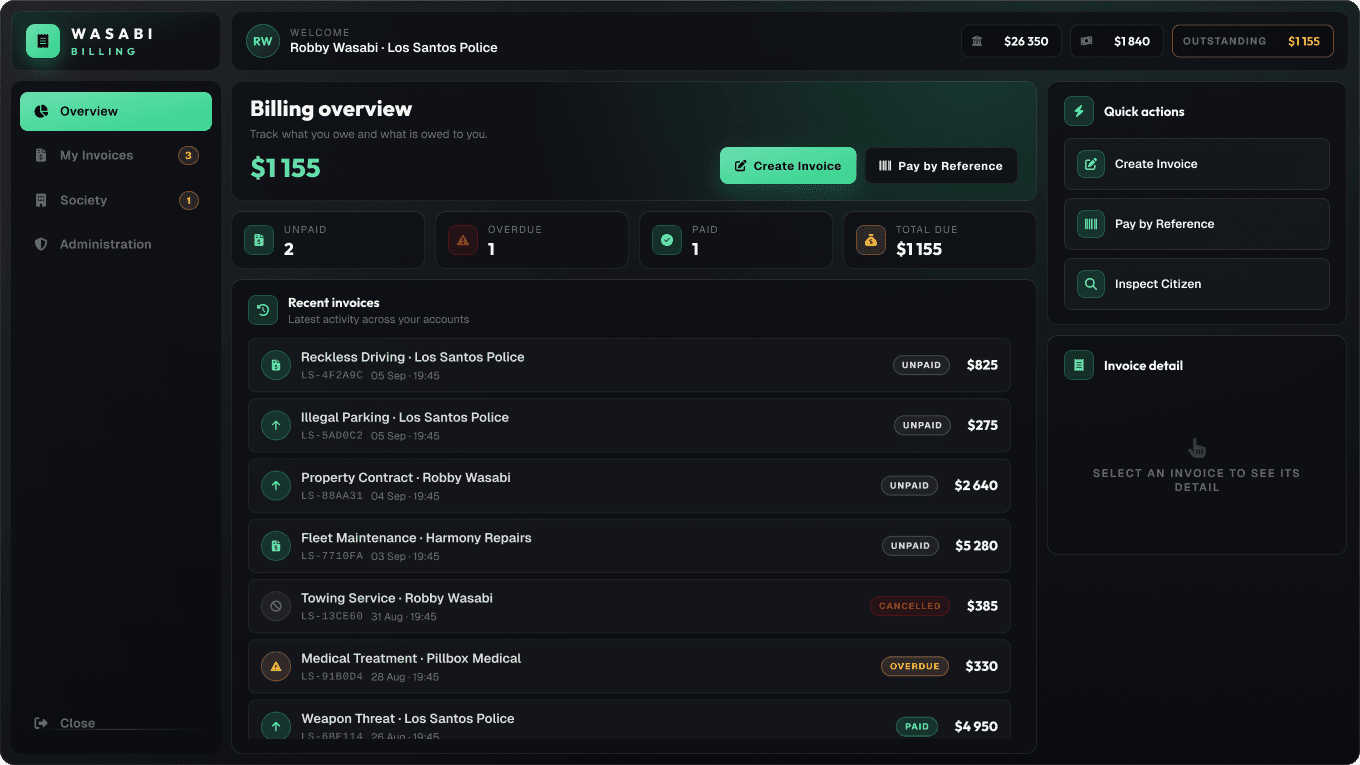
Task: Select Weapon Threat · Los Santos Police invoice
Action: tap(629, 720)
